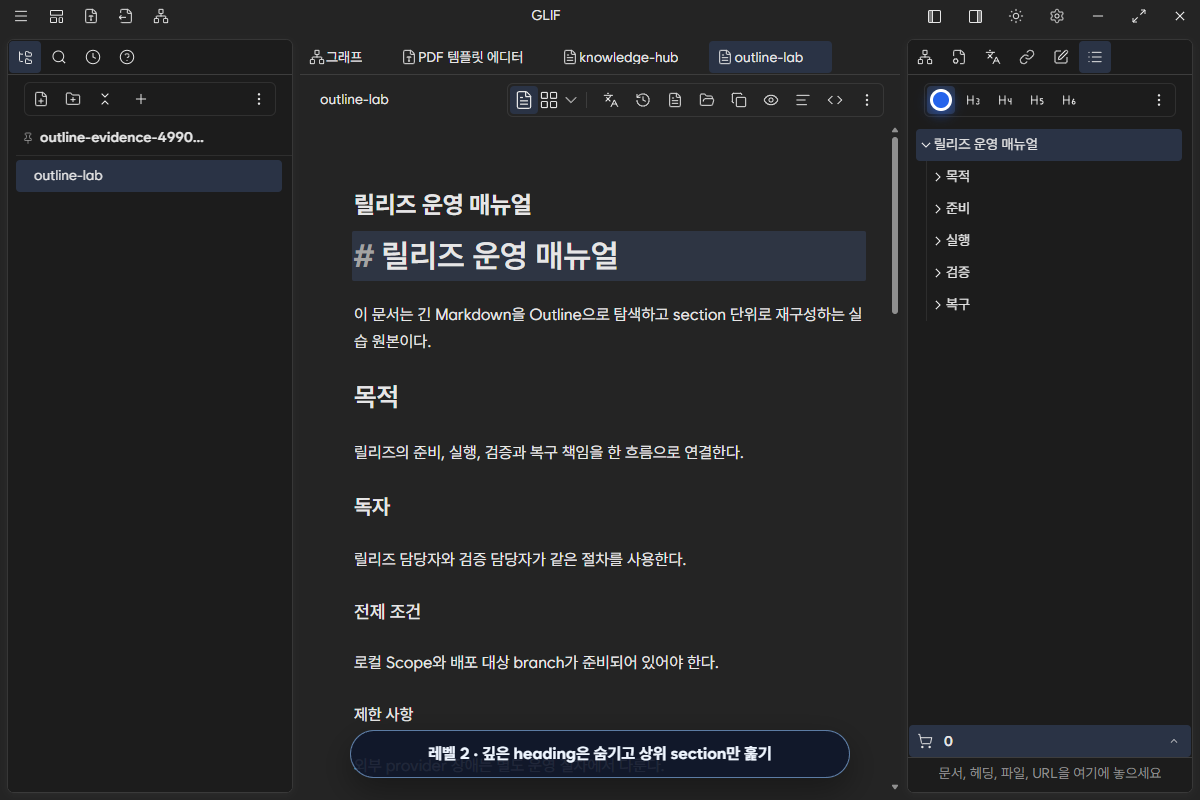Image resolution: width=1200 pixels, height=800 pixels.
Task: Open outline-lab file in the sidebar tree
Action: [x=149, y=176]
